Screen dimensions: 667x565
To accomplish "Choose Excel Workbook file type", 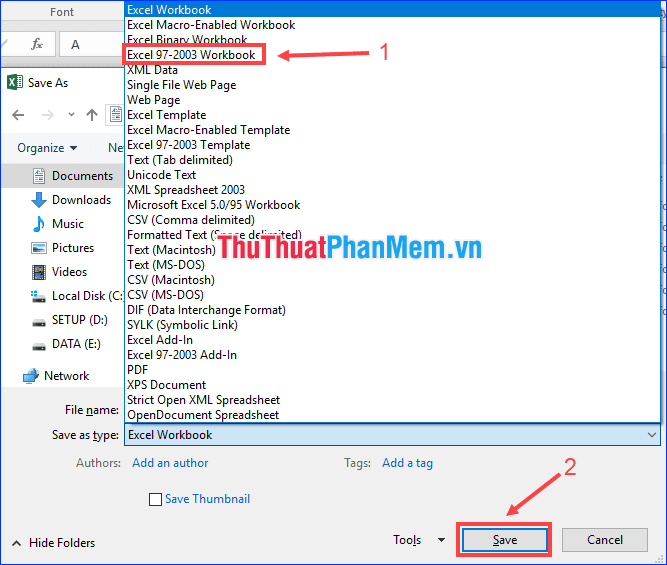I will point(392,9).
